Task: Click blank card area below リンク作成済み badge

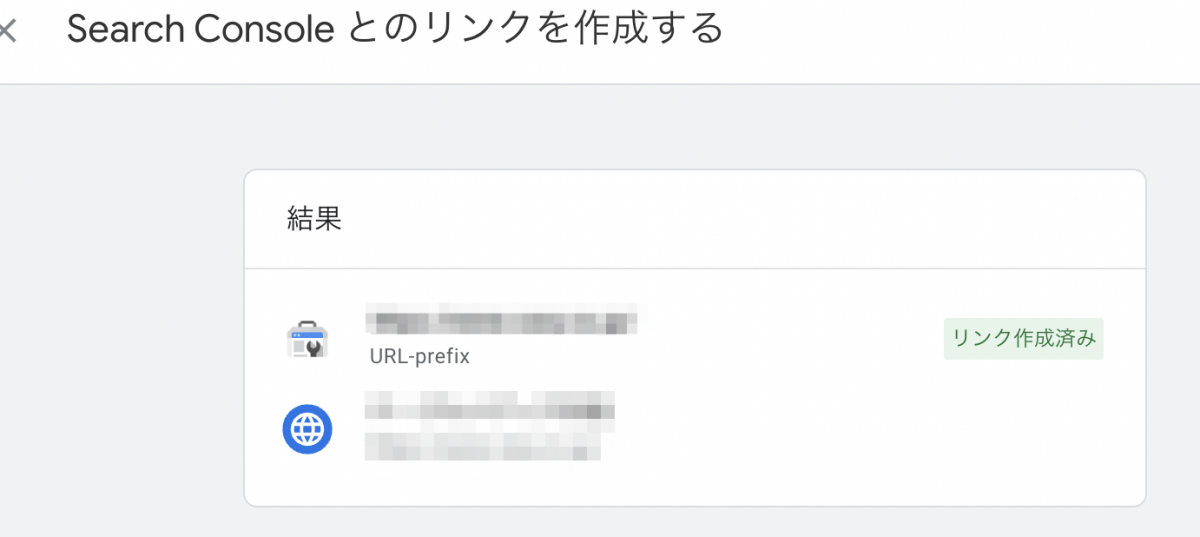Action: [1023, 430]
